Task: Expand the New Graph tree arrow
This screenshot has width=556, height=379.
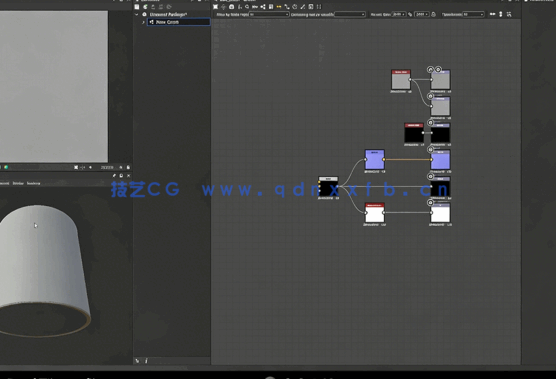Action: pos(143,22)
